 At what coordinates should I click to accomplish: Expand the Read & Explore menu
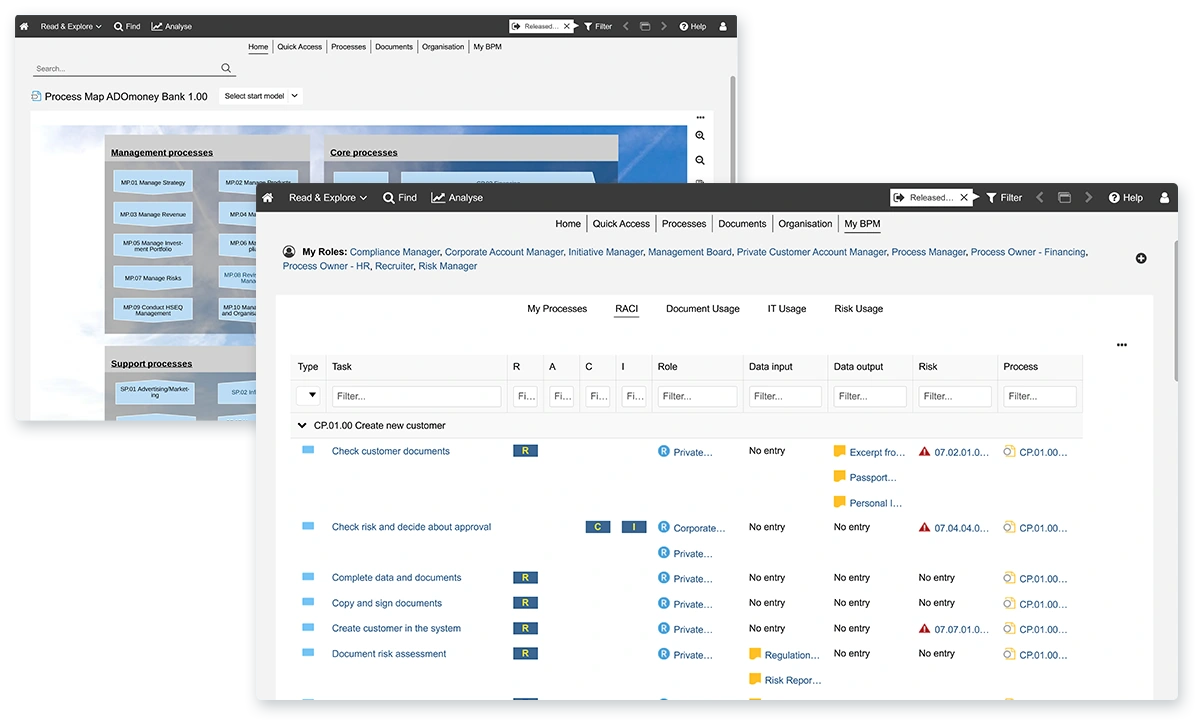pos(327,197)
